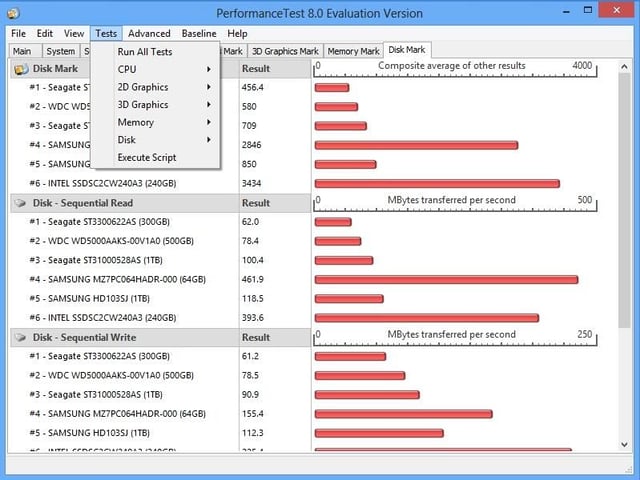Viewport: 640px width, 480px height.
Task: Switch to the System tab
Action: coord(60,51)
